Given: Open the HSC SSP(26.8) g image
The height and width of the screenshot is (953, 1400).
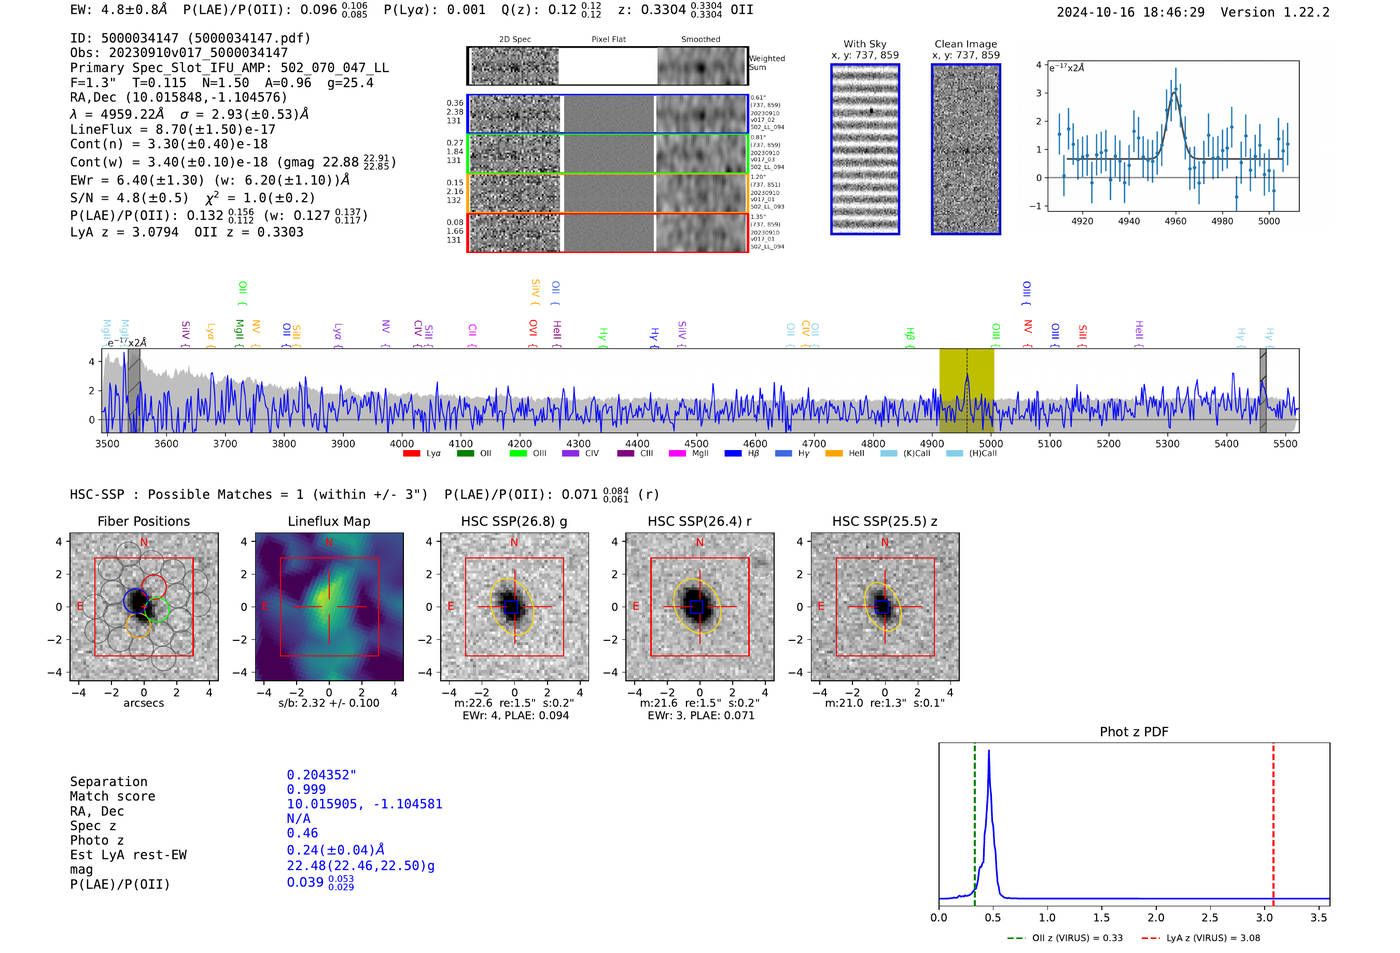Looking at the screenshot, I should 515,607.
